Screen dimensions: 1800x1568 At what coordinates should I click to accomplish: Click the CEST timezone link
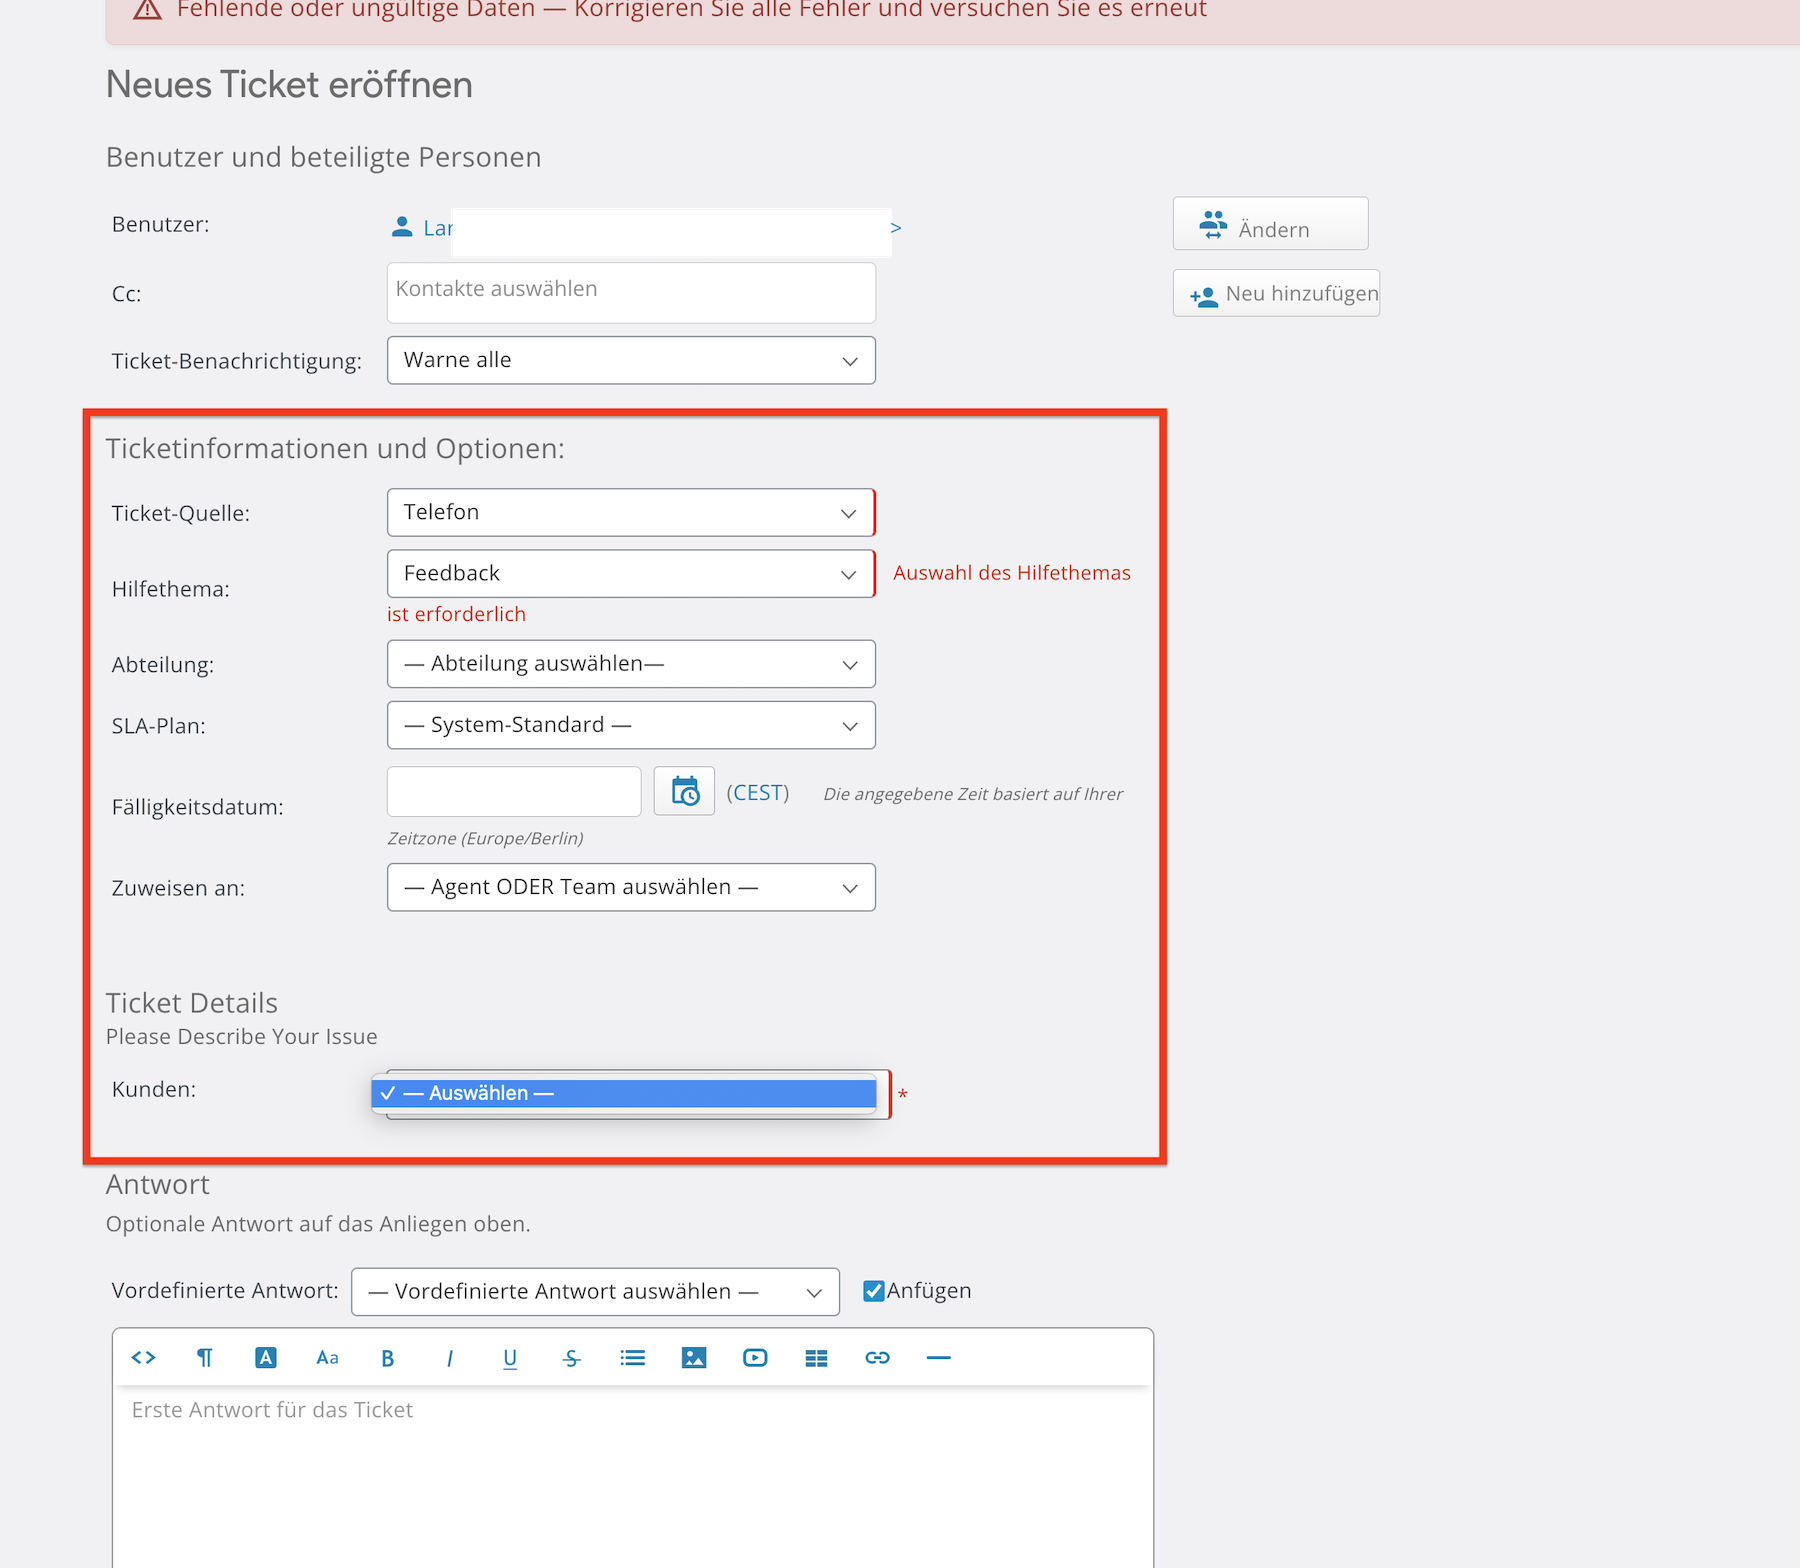pyautogui.click(x=758, y=792)
